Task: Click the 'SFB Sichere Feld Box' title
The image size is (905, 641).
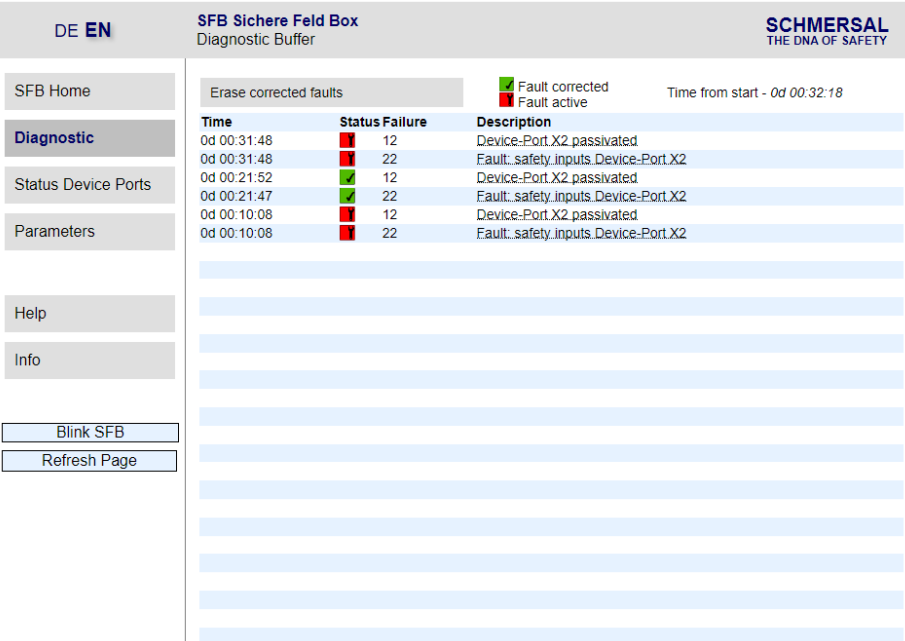Action: (278, 21)
